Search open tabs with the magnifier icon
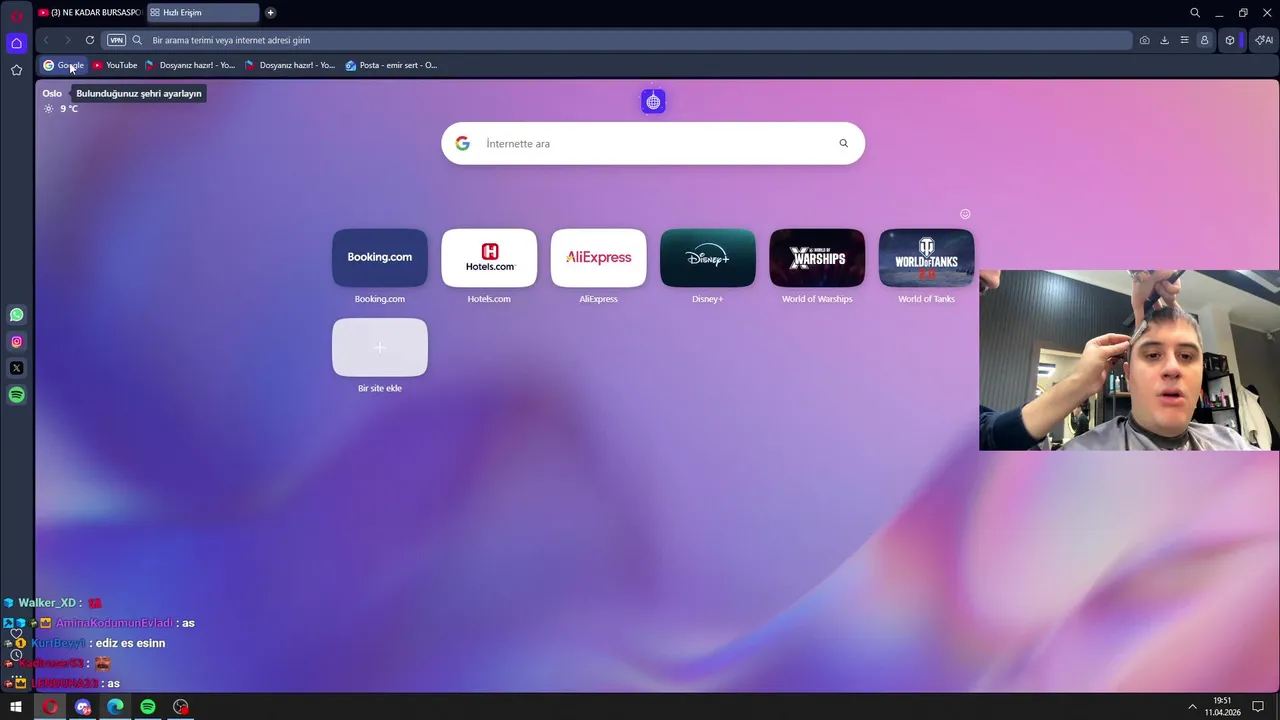1280x720 pixels. [1194, 13]
